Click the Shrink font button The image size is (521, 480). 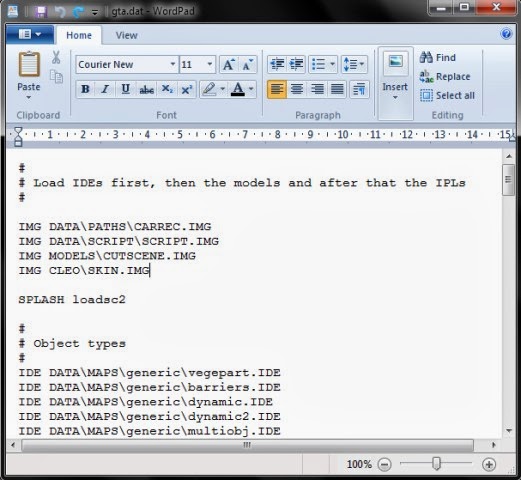[247, 64]
